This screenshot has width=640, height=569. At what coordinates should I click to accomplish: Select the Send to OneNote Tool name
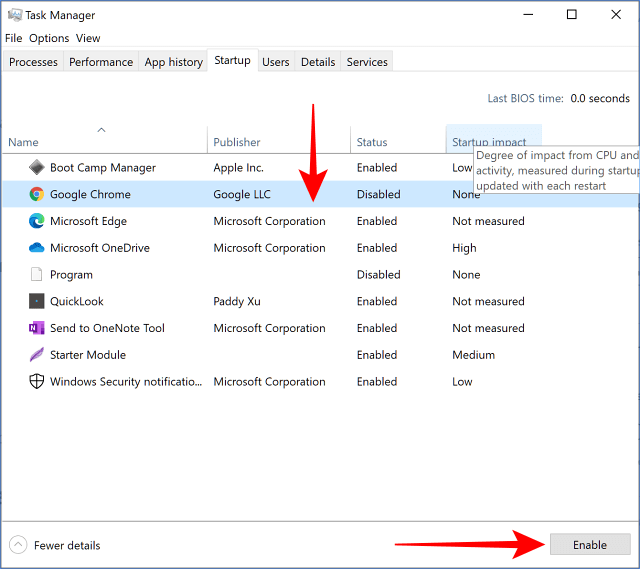click(107, 328)
